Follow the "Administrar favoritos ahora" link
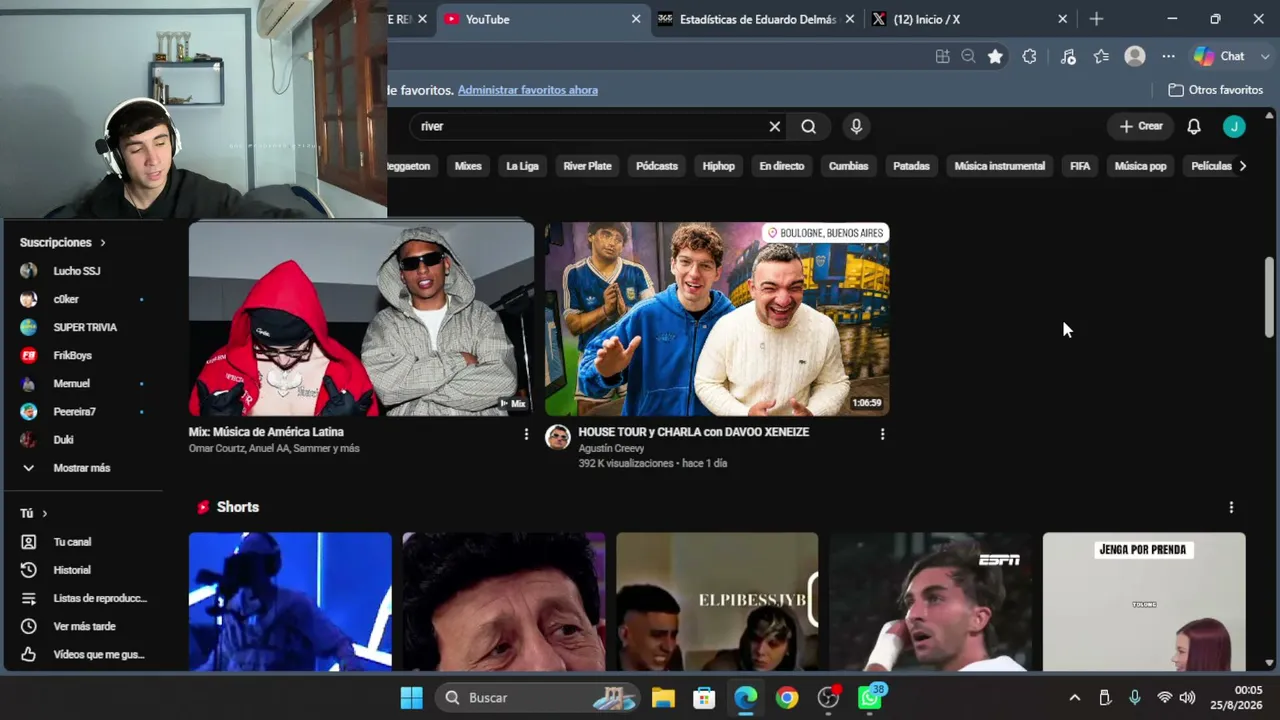Viewport: 1280px width, 720px height. 528,90
